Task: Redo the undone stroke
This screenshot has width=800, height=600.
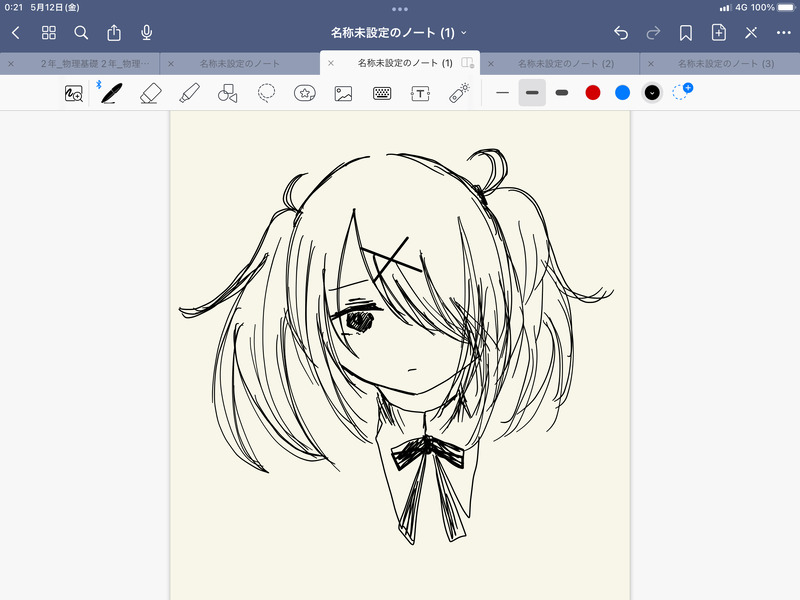Action: coord(654,33)
